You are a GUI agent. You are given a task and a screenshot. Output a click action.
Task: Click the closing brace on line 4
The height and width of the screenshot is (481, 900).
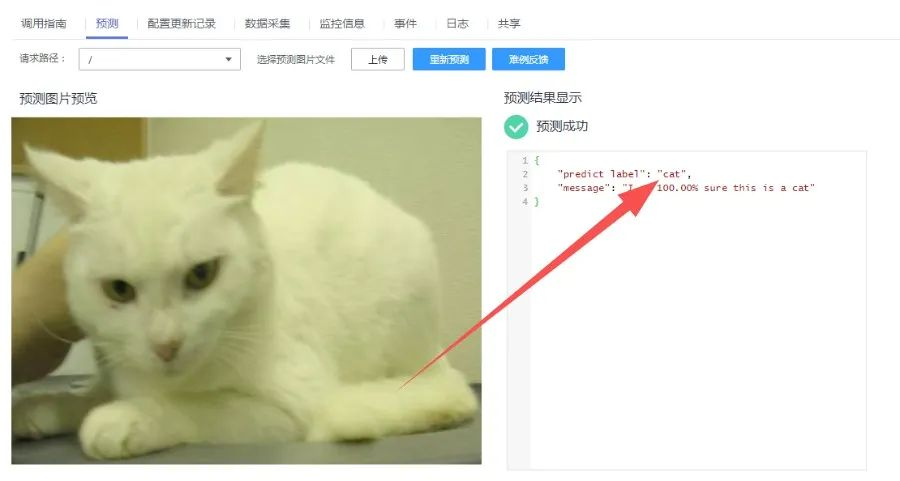click(x=537, y=201)
